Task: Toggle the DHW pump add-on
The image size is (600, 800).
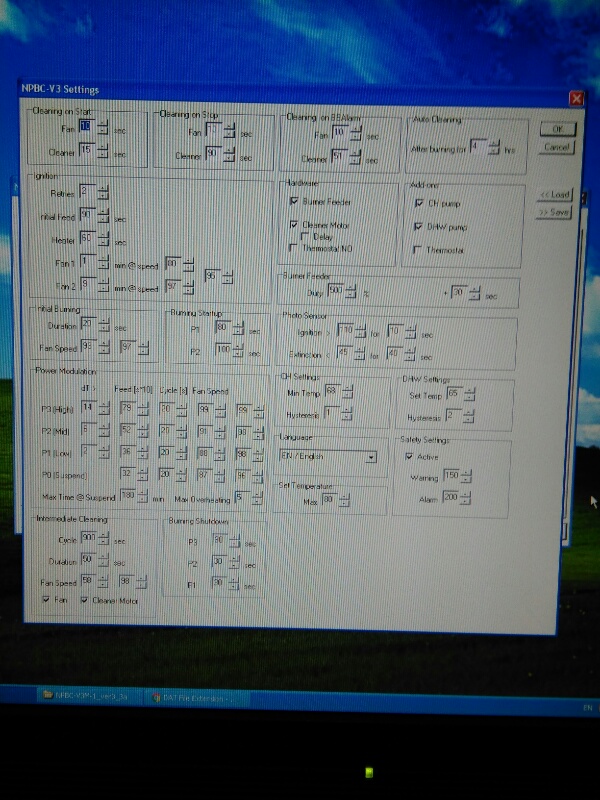Action: [418, 226]
